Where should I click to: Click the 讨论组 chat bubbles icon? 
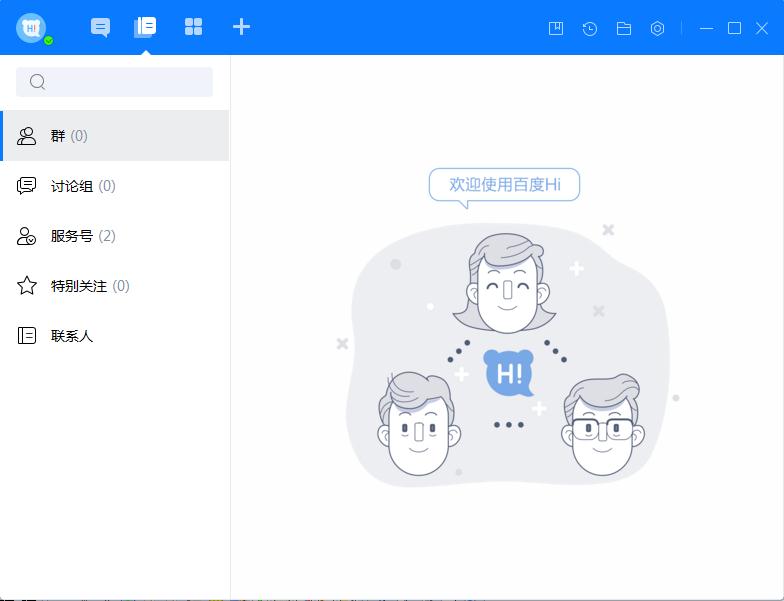[26, 186]
